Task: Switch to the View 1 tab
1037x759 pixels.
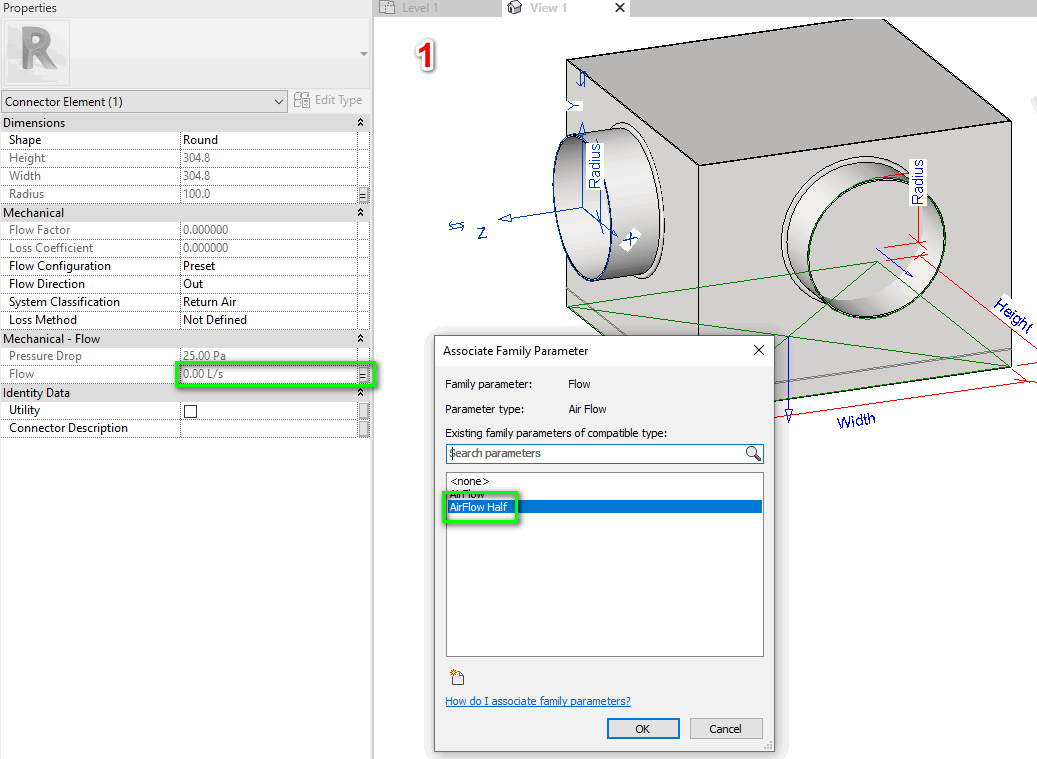Action: 549,8
